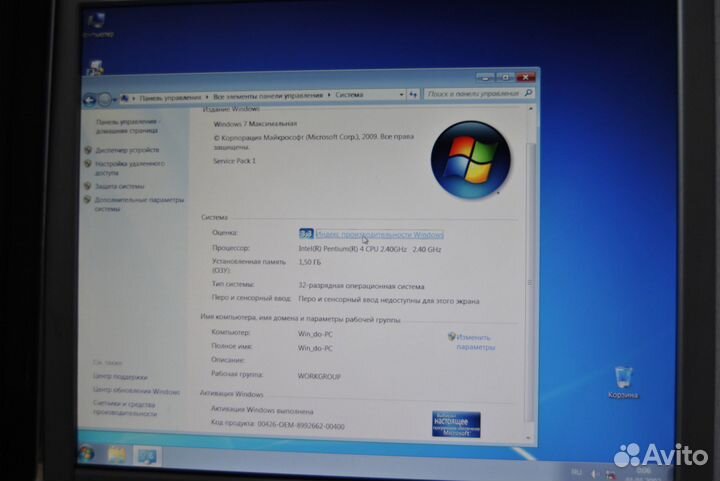Click the 1,50 ГБ memory value
Screen dimensions: 720x481
pos(309,262)
